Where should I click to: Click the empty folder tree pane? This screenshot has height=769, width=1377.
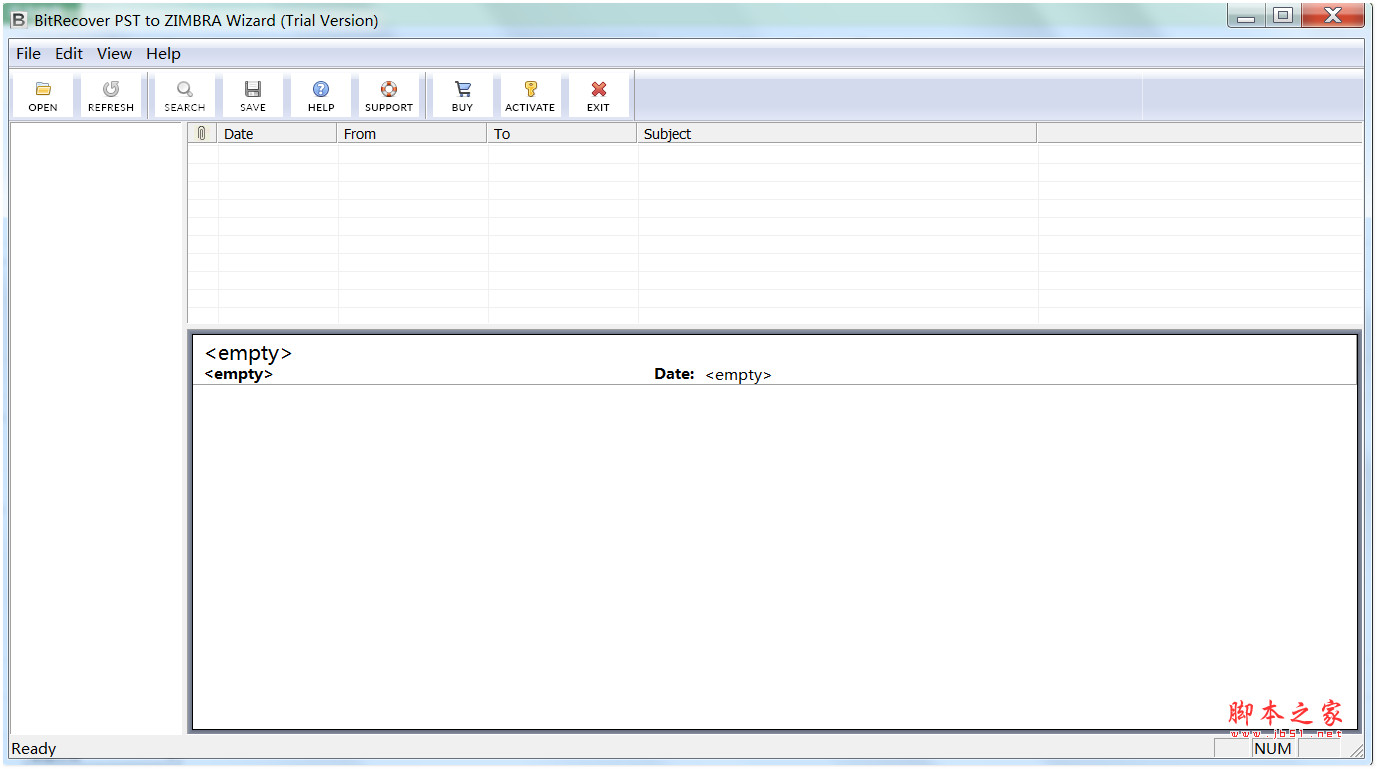tap(97, 428)
